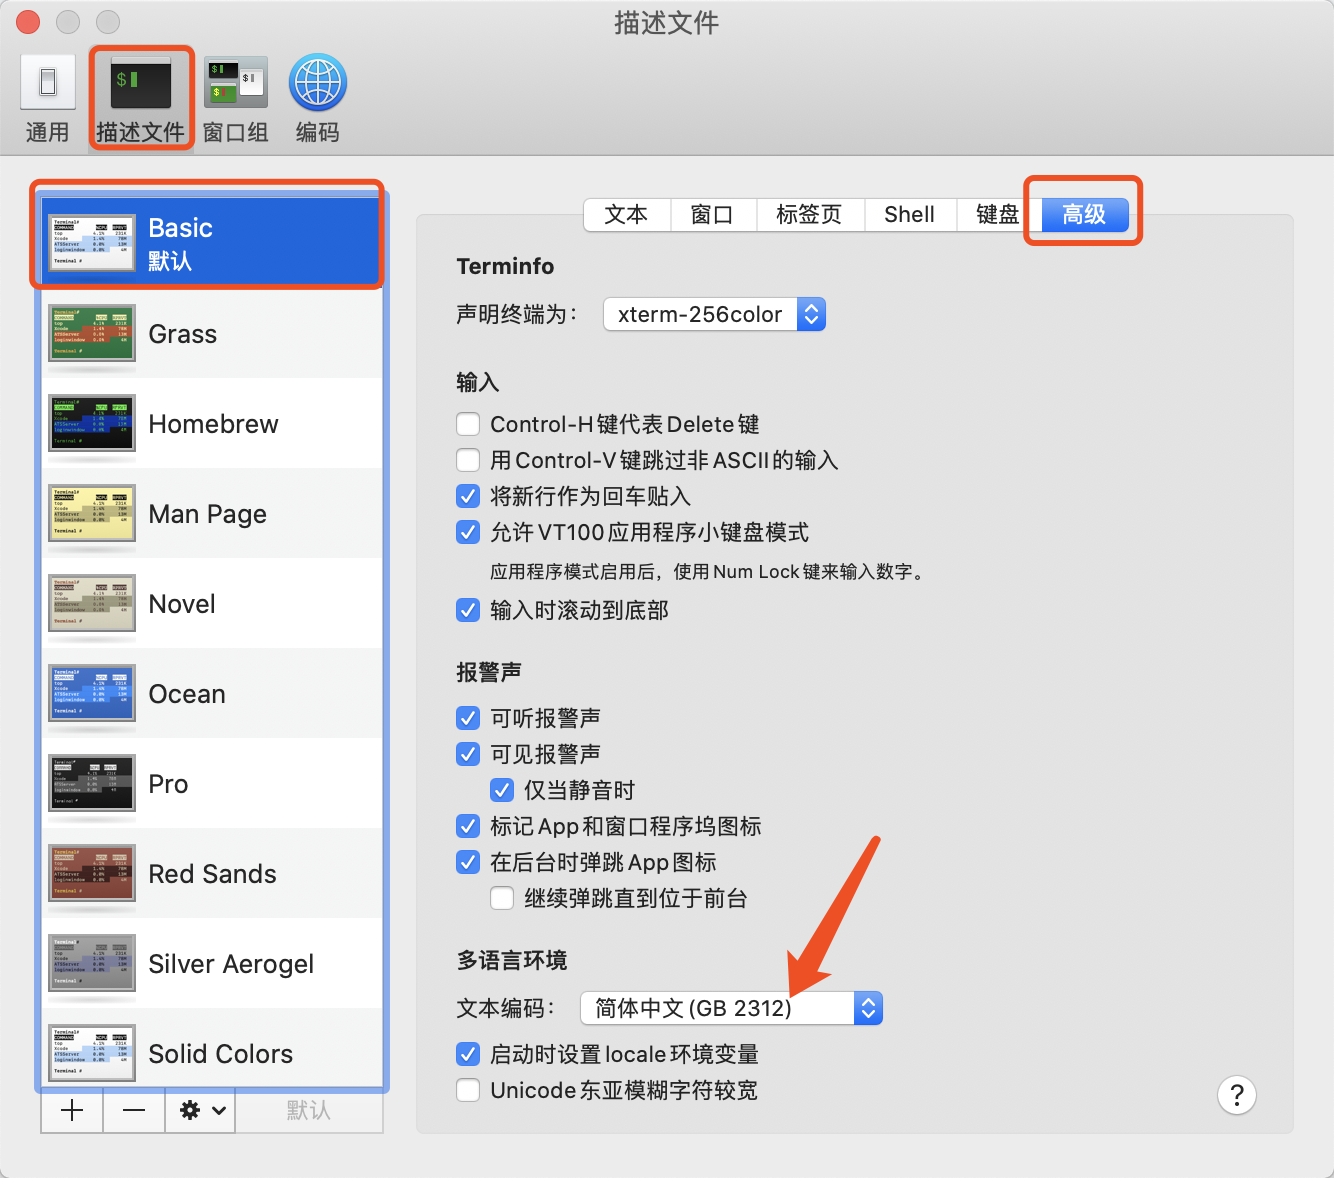
Task: Remove the selected profile with the minus button
Action: click(x=133, y=1110)
